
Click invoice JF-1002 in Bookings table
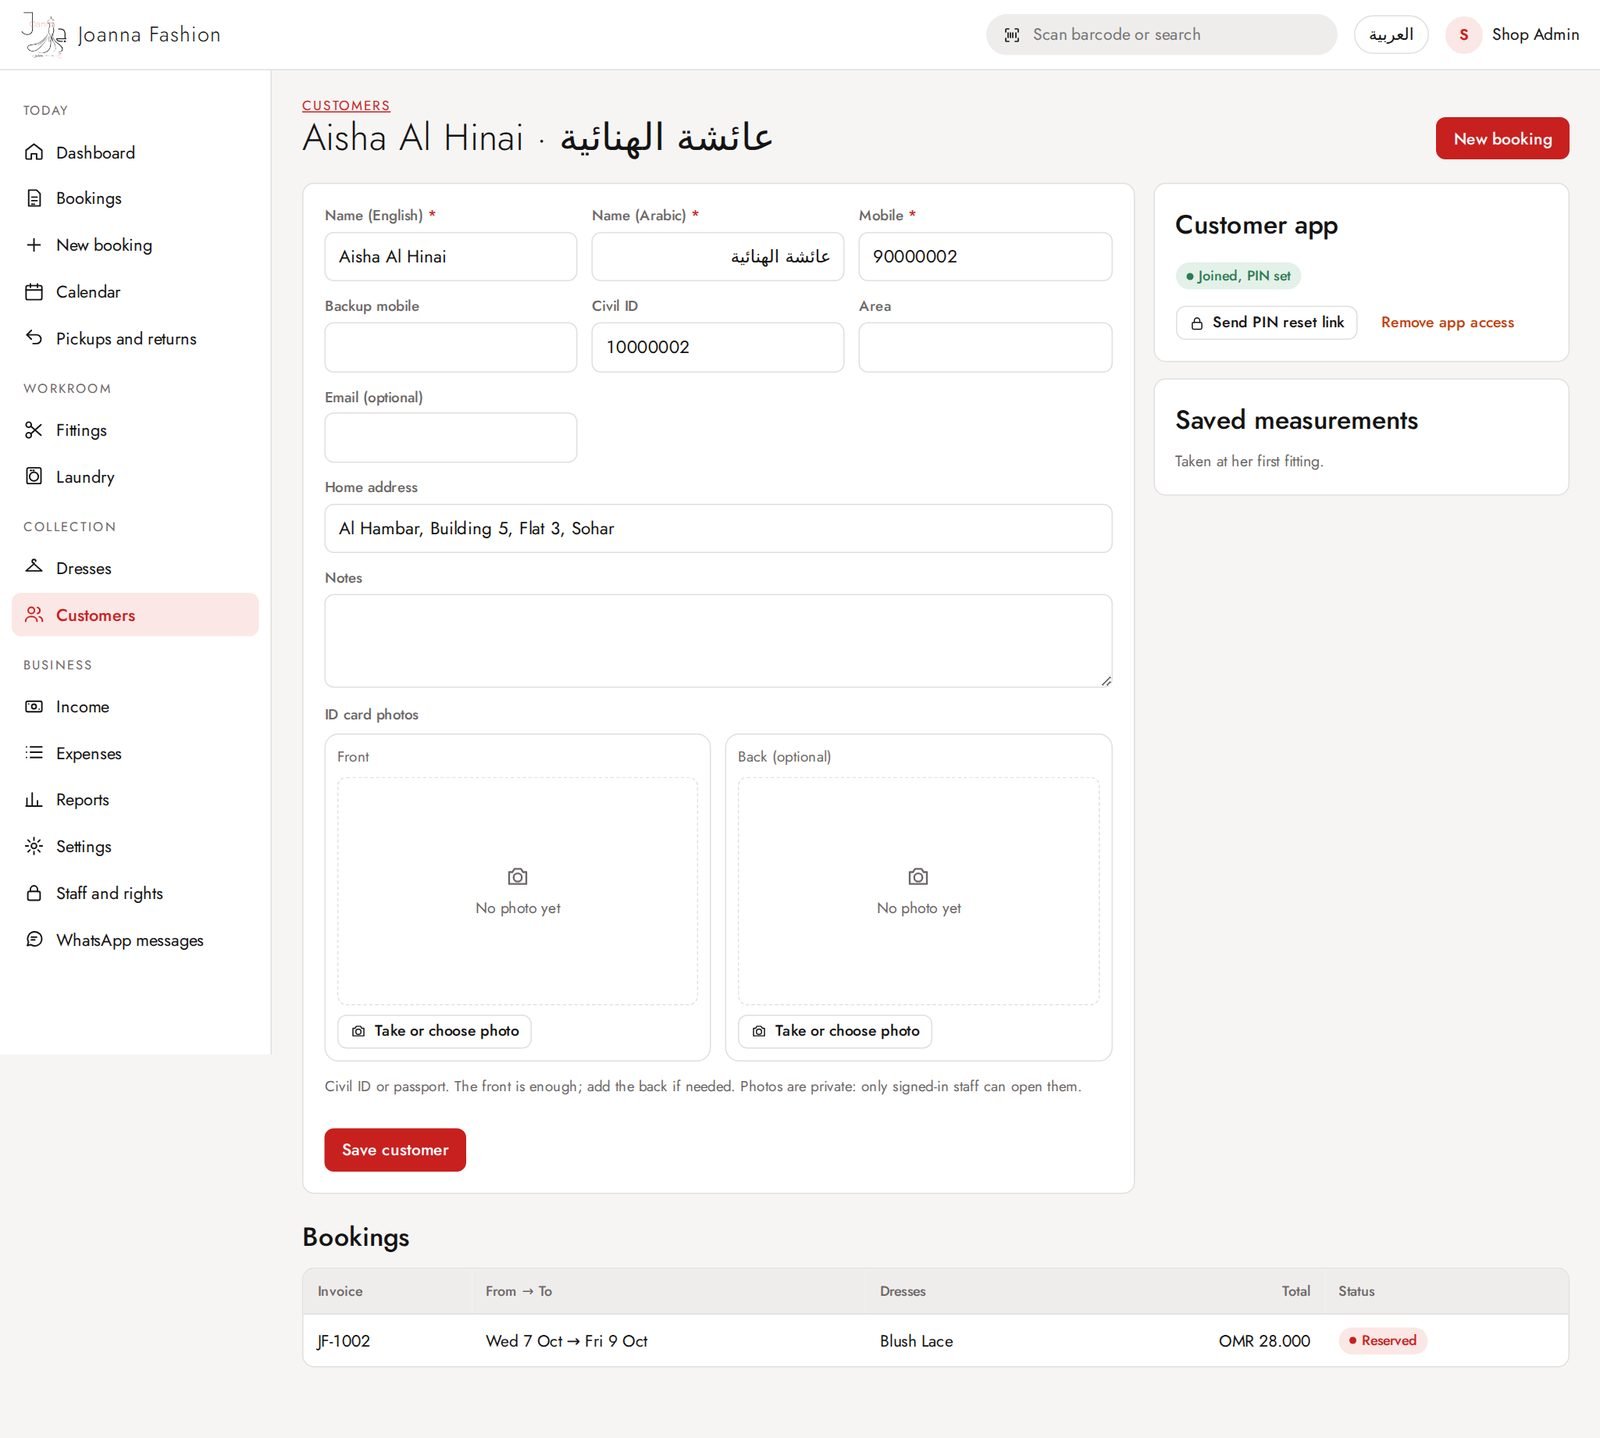[x=343, y=1341]
